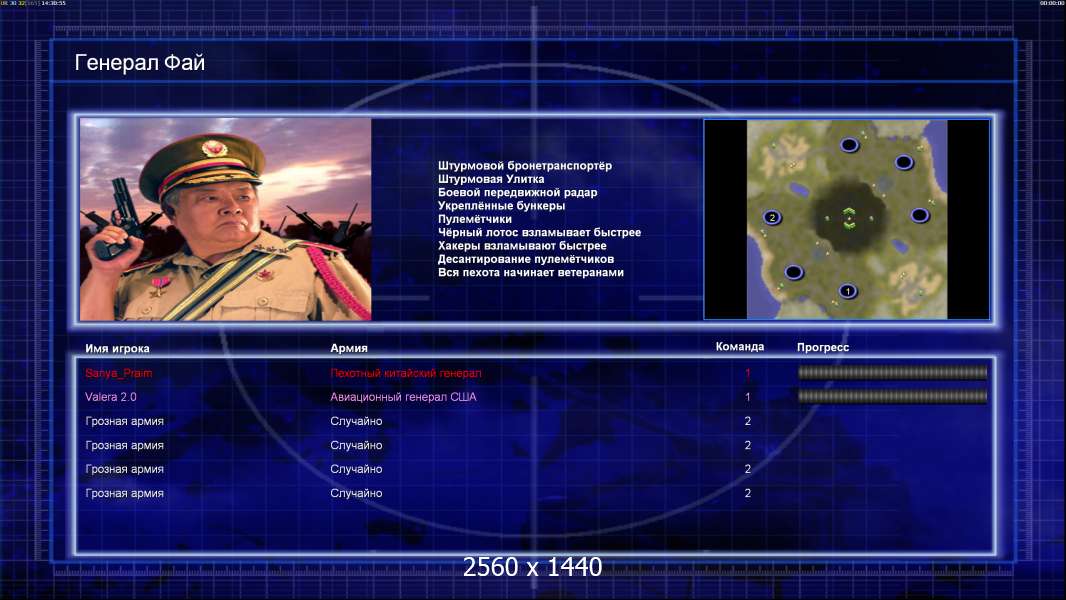Click team number in Sanya_Praim row

pyautogui.click(x=747, y=373)
